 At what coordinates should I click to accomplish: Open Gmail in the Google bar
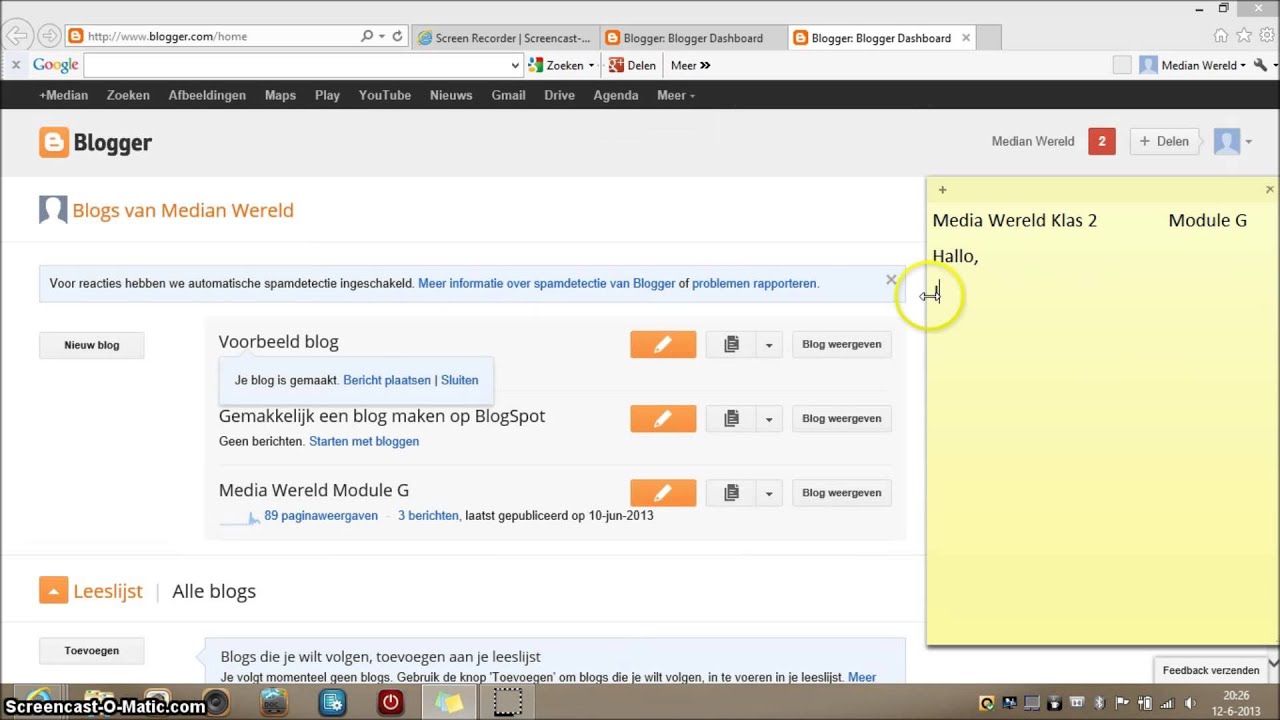coord(508,95)
